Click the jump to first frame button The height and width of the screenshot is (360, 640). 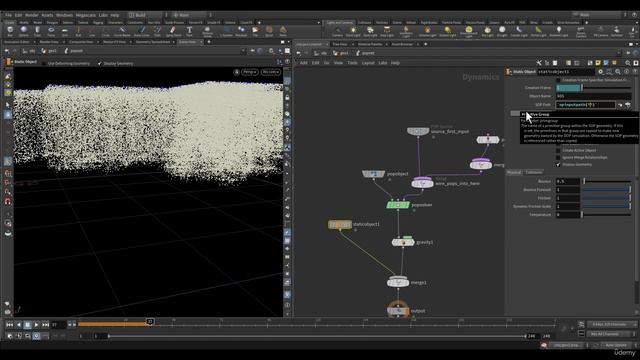click(9, 324)
